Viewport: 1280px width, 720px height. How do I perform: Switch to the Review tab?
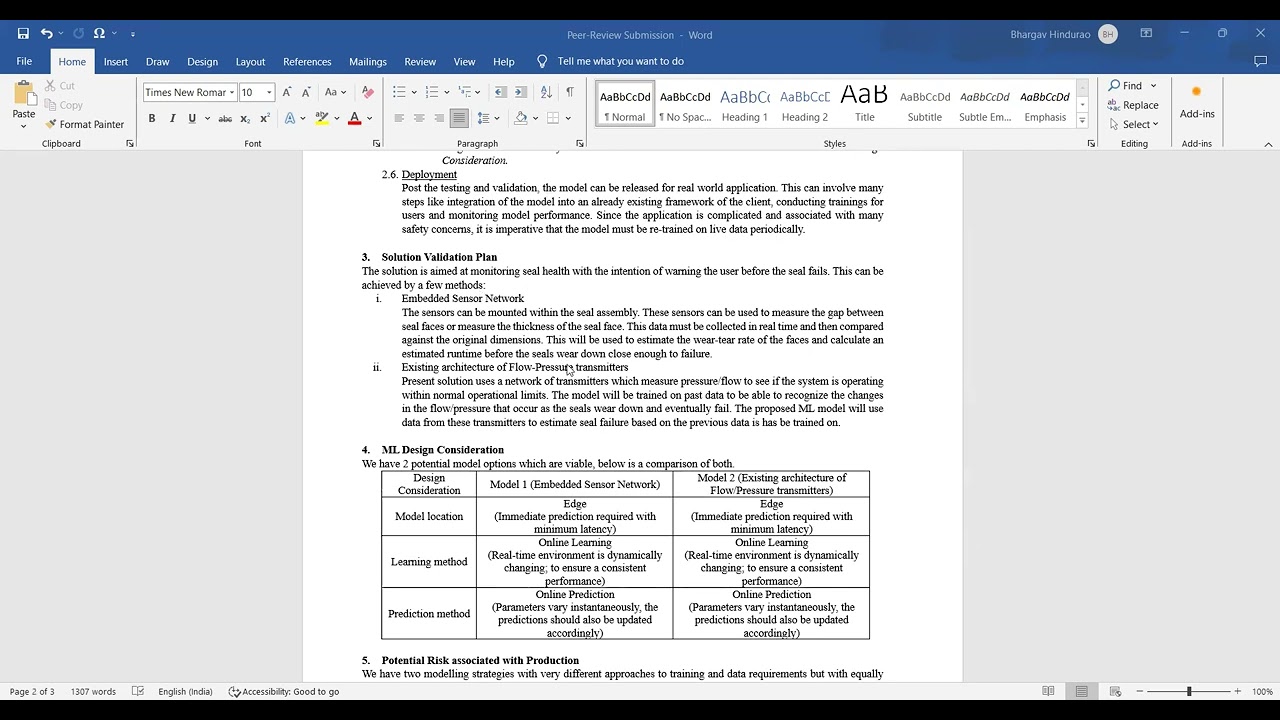point(420,62)
